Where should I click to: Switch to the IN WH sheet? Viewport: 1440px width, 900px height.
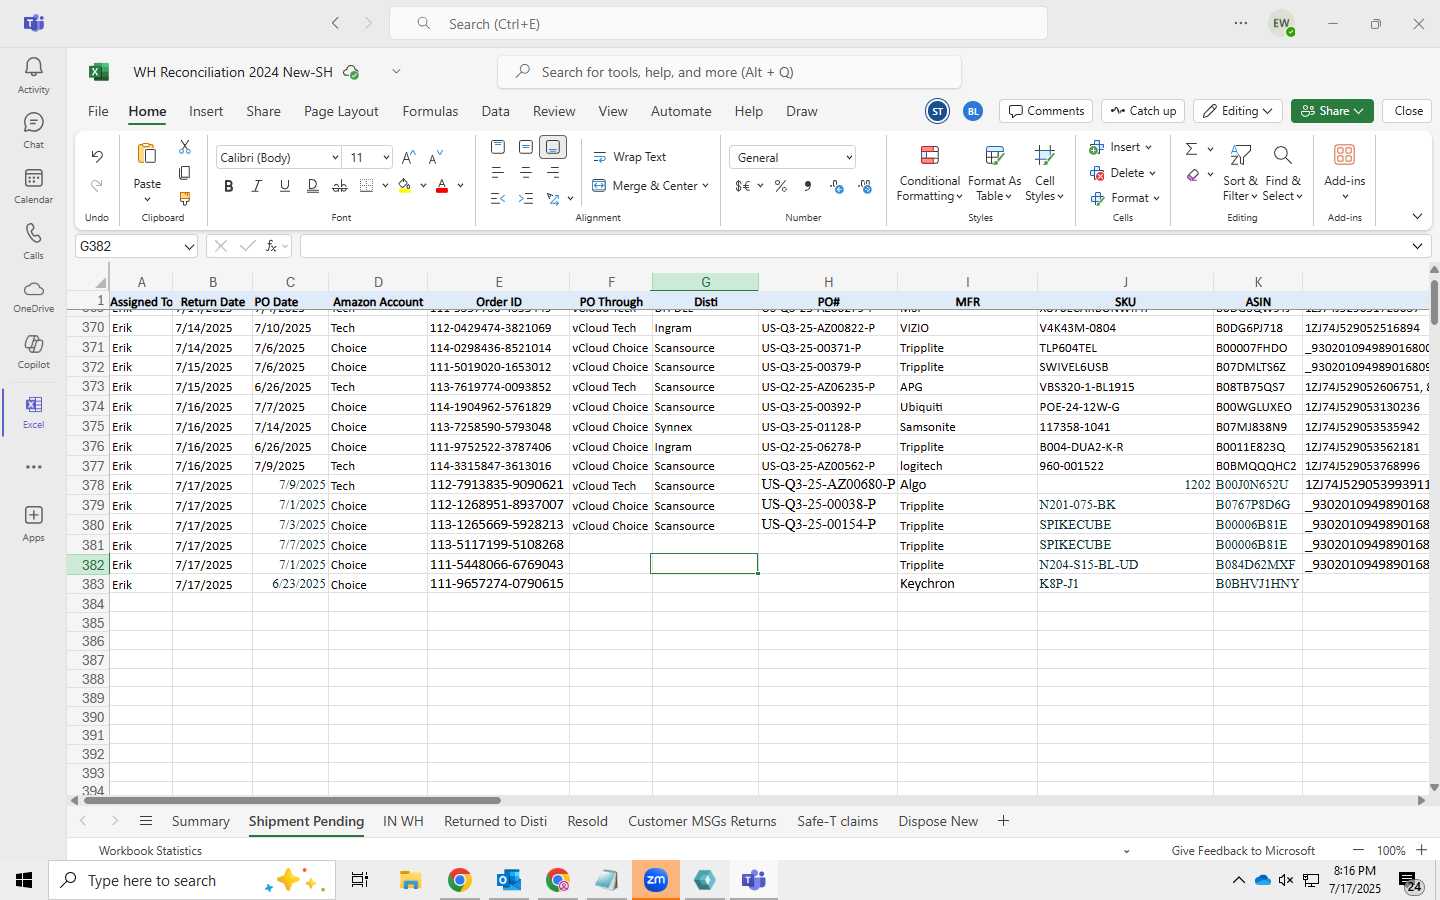[x=403, y=821]
